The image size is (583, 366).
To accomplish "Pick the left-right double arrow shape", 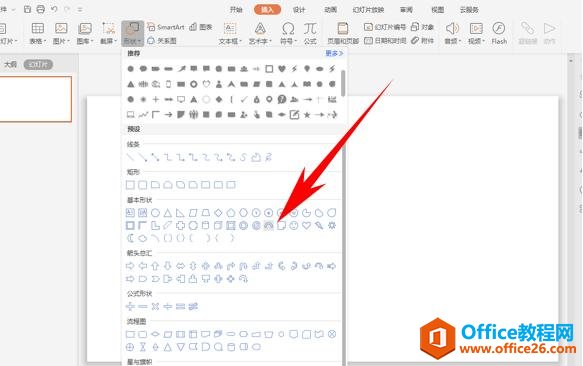I will 180,266.
